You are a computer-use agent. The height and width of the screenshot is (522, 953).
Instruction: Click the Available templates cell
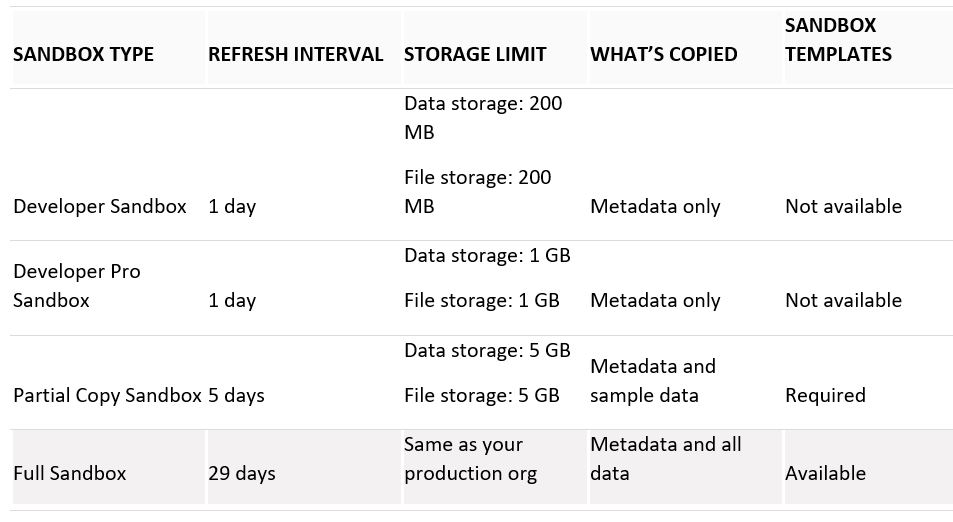825,473
